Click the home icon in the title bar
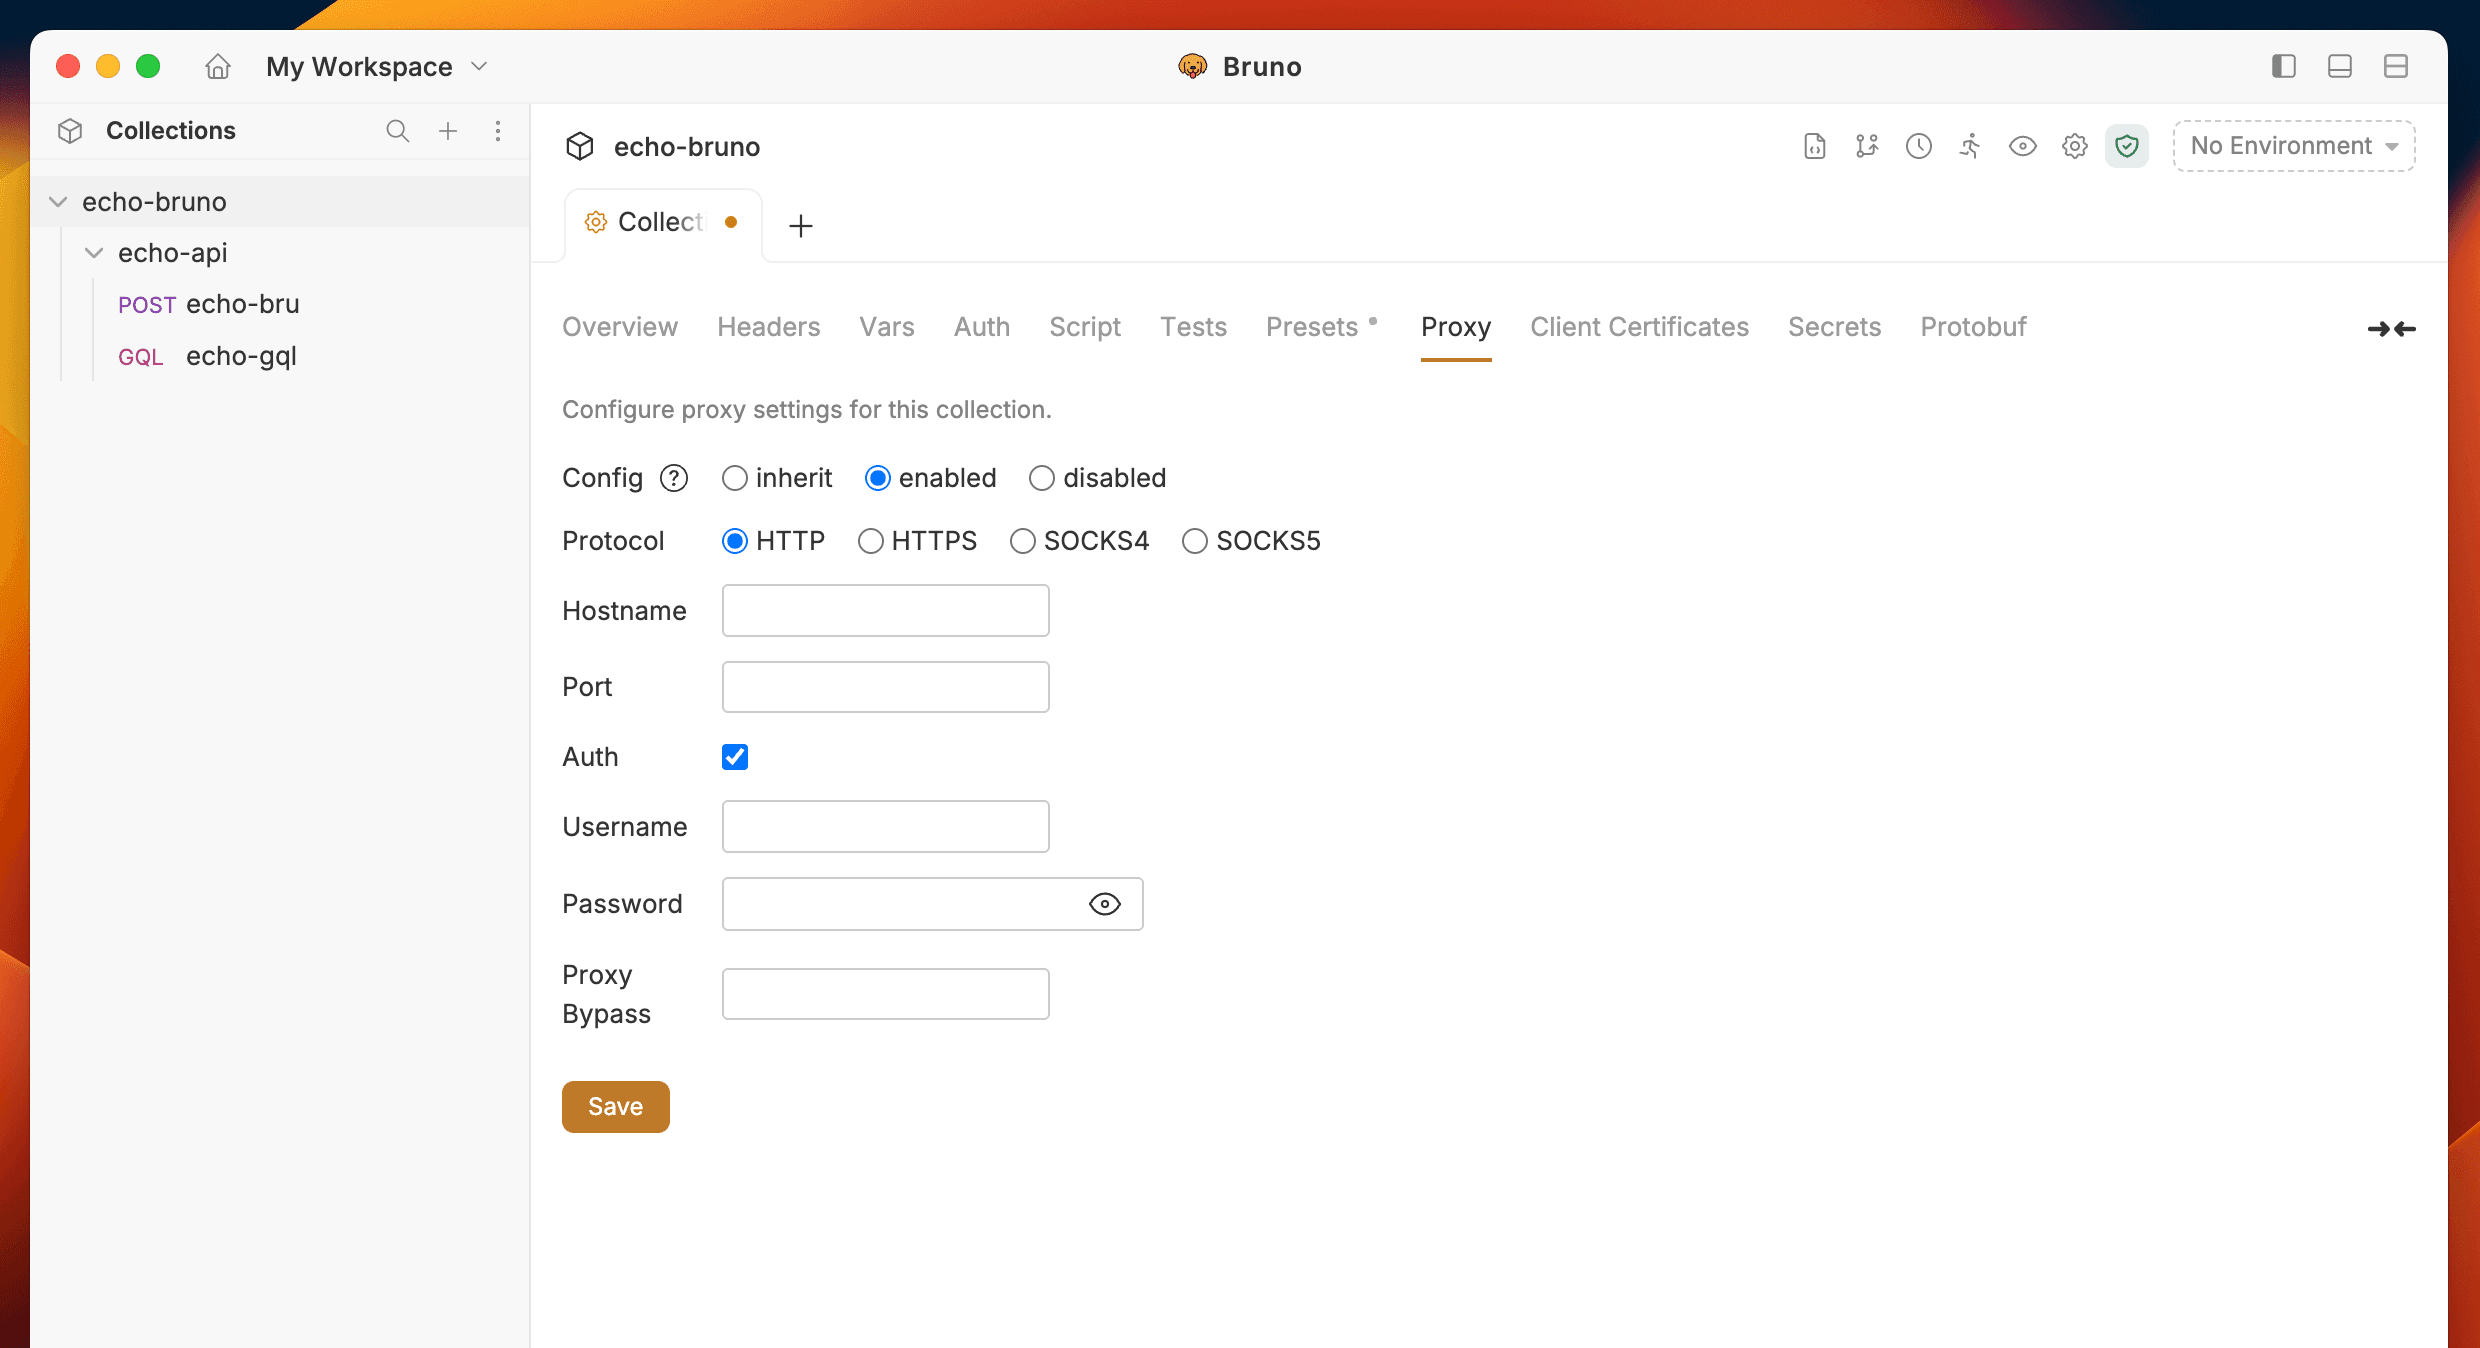This screenshot has height=1348, width=2480. (218, 67)
